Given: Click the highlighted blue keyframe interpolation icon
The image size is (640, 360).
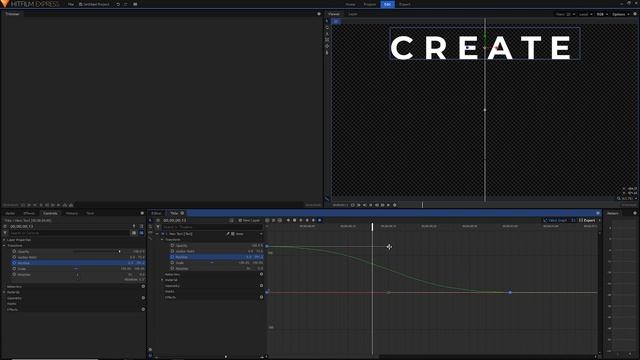Looking at the screenshot, I should click(320, 220).
